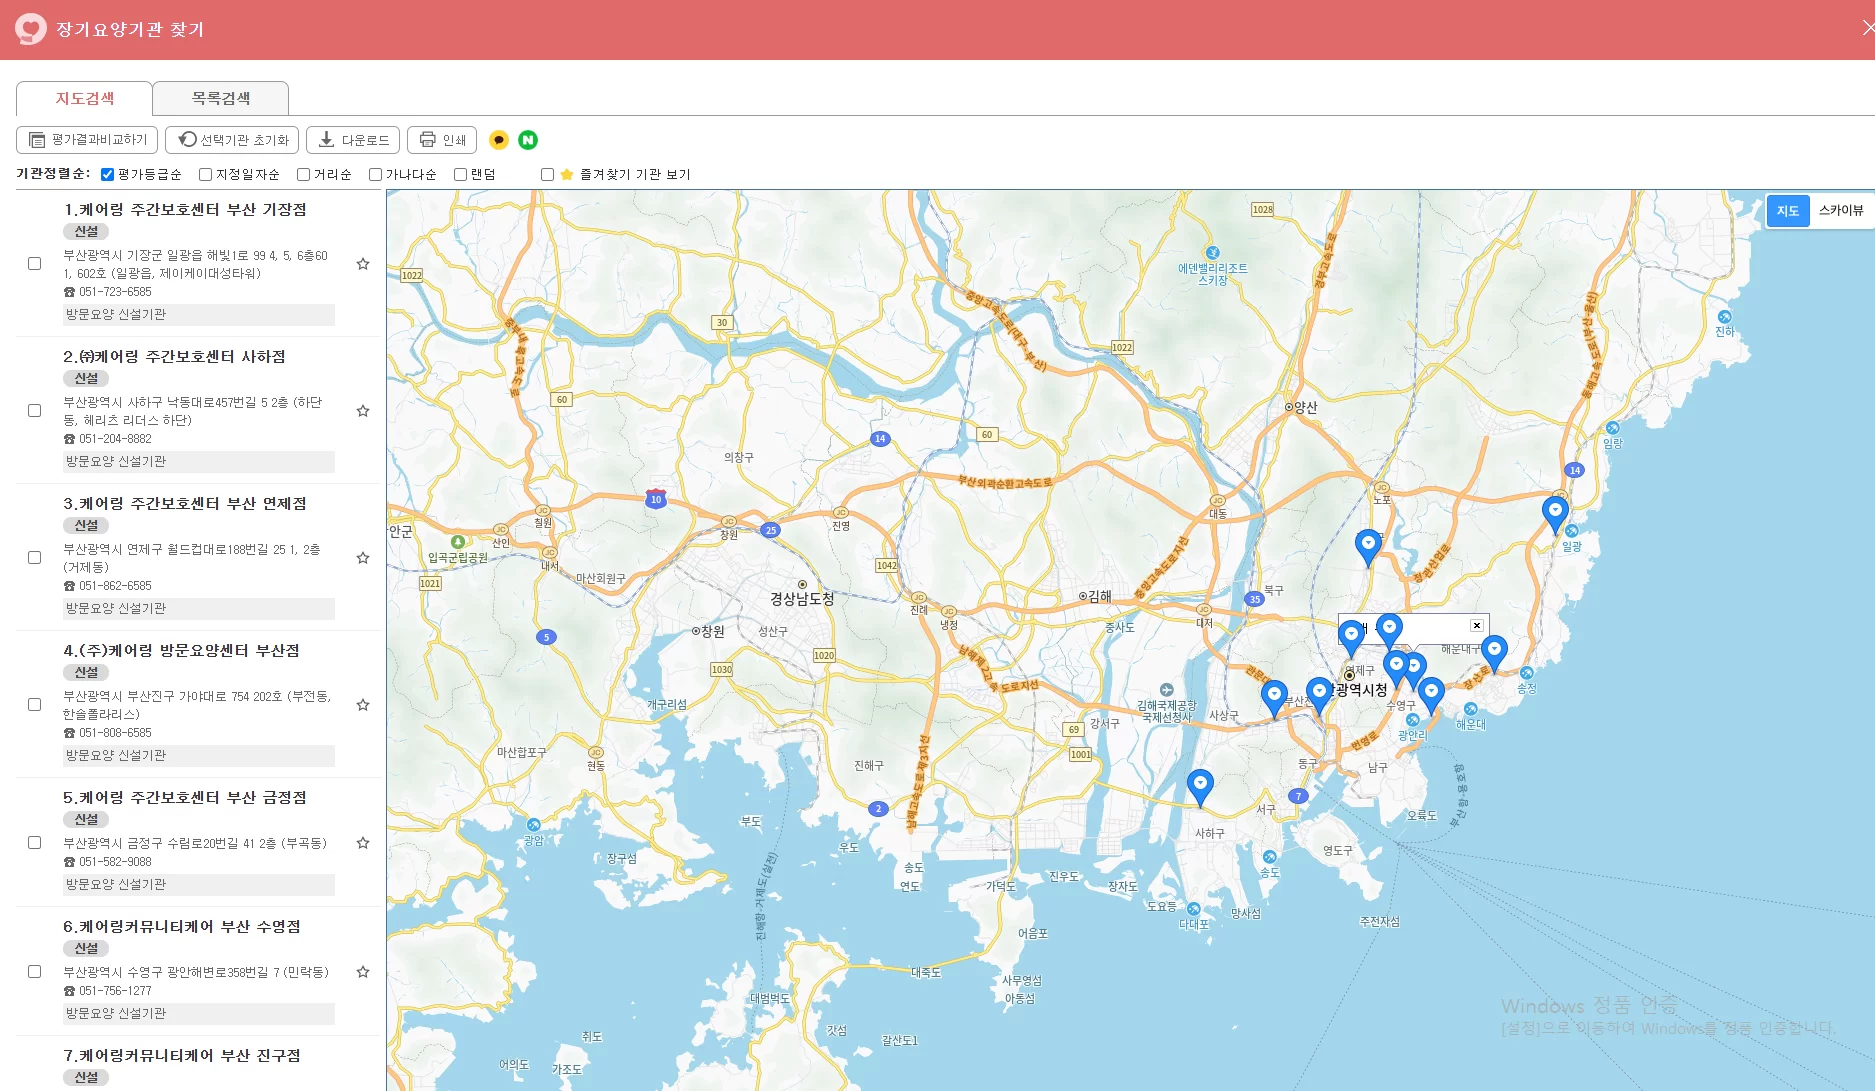Open 4.(주)케어링 방문요양센터 부산점
Viewport: 1875px width, 1091px height.
click(181, 651)
